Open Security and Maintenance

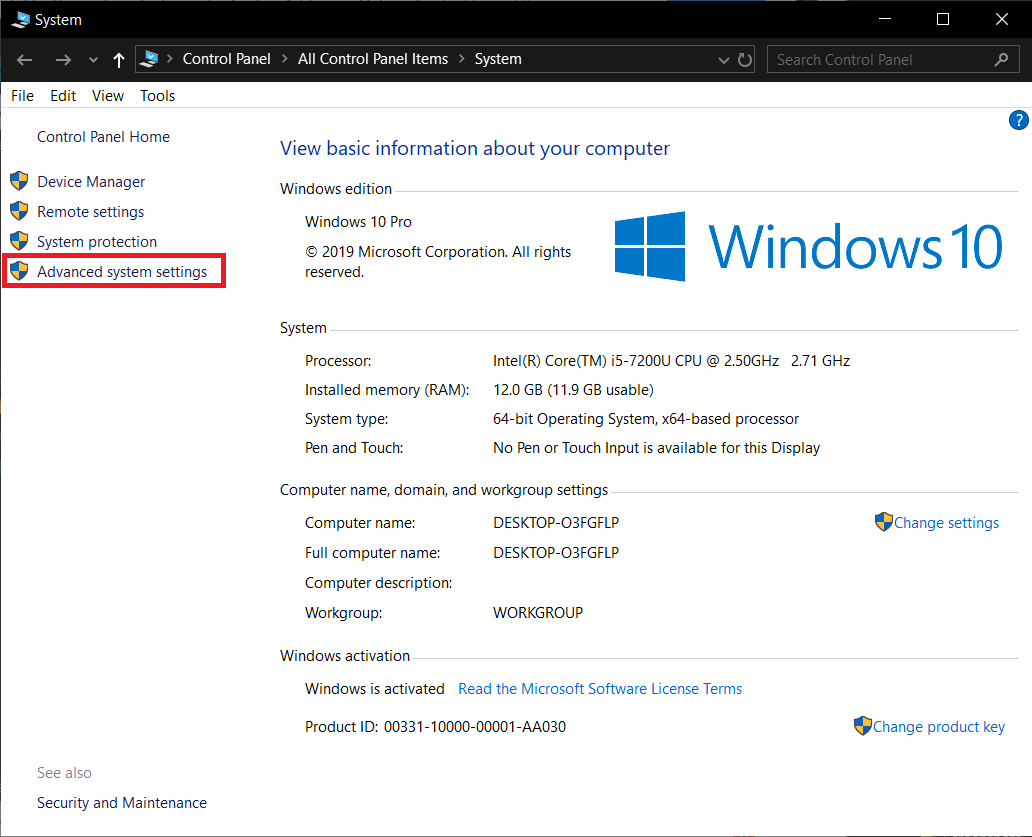point(121,802)
